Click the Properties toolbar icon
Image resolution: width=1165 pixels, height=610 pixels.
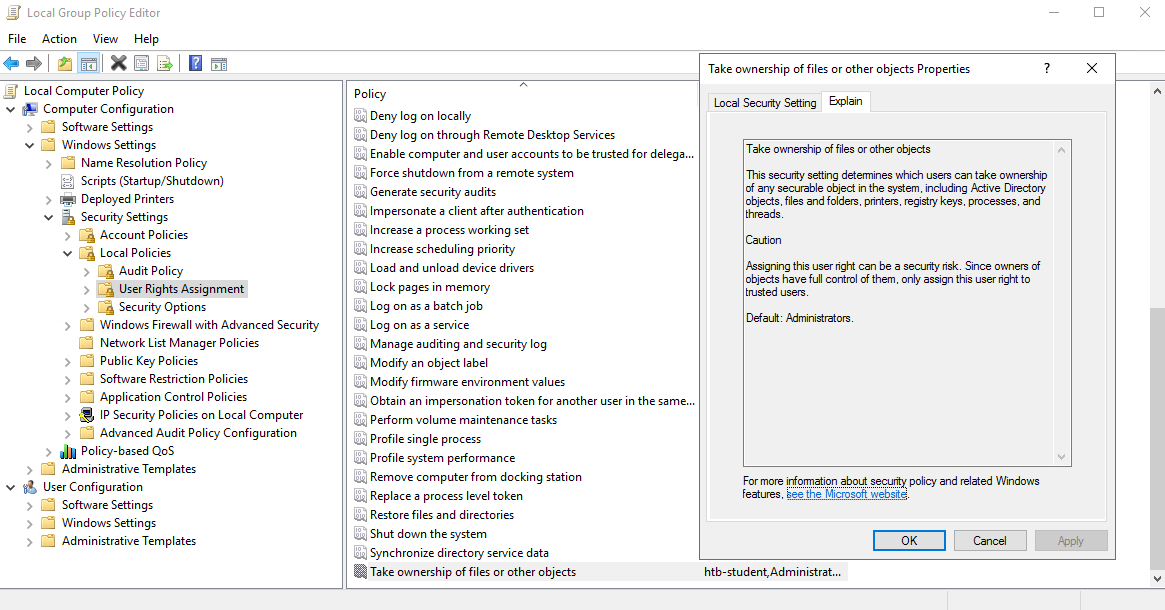141,64
